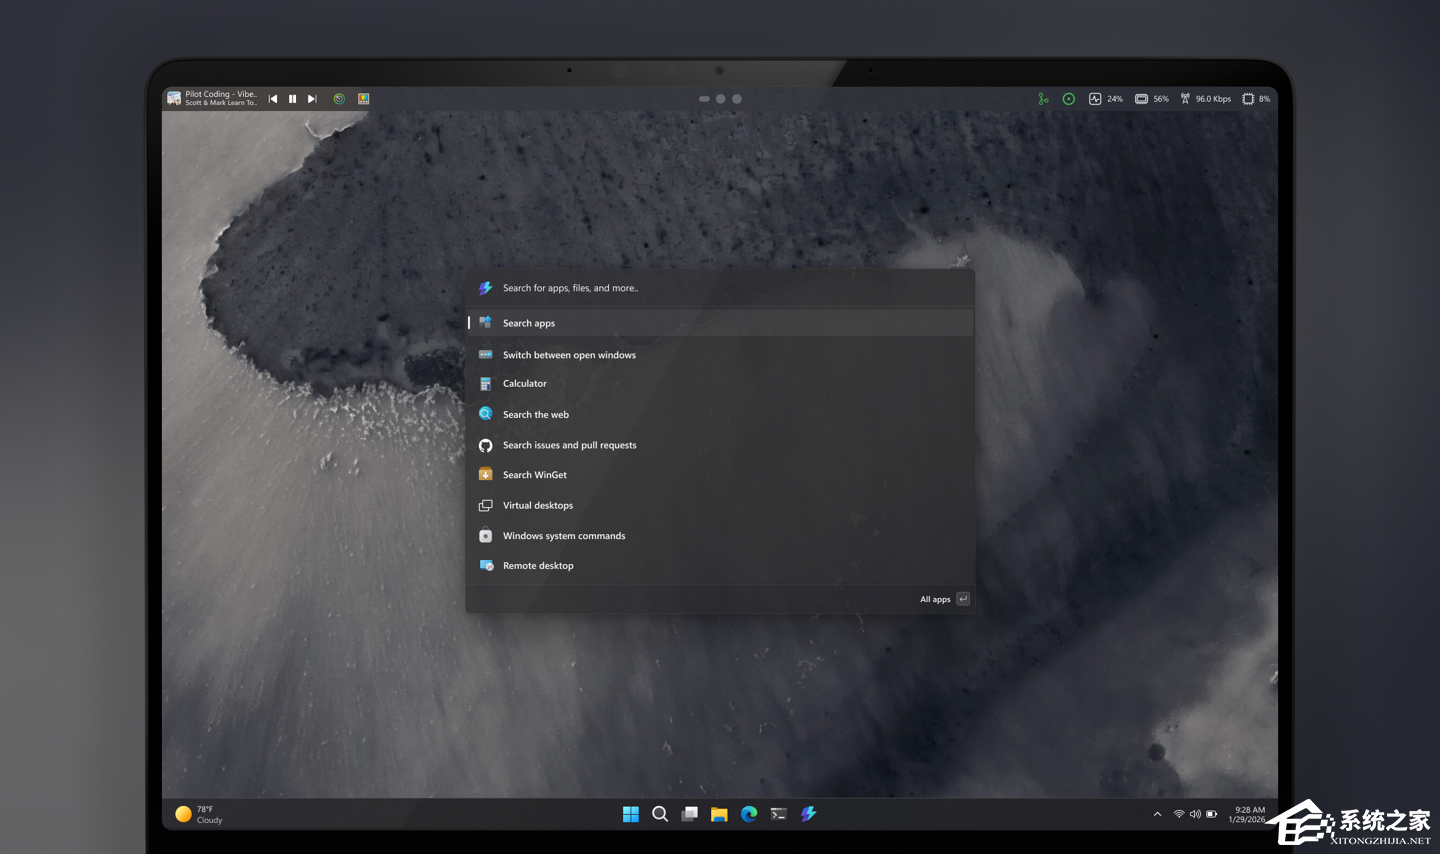Open the Remote desktop command
The width and height of the screenshot is (1440, 854).
pos(720,566)
